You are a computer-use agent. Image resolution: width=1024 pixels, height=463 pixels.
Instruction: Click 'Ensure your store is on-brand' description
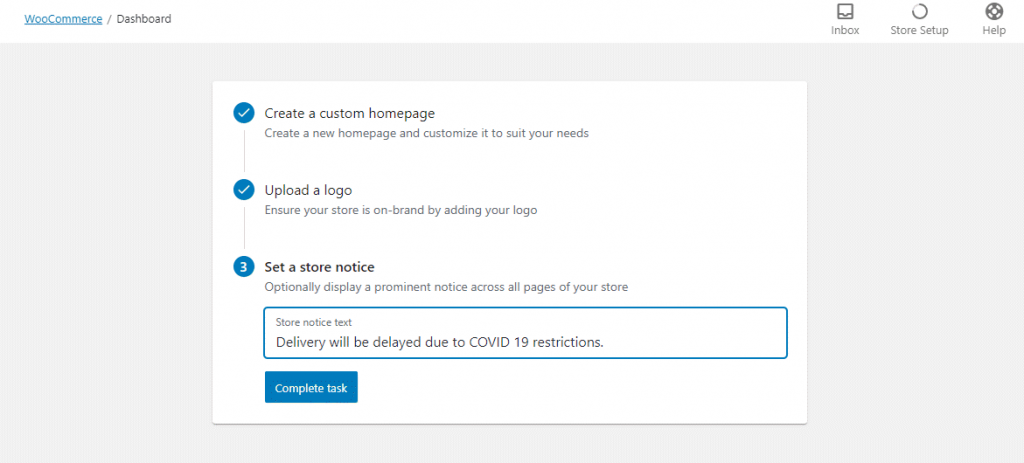[x=401, y=210]
